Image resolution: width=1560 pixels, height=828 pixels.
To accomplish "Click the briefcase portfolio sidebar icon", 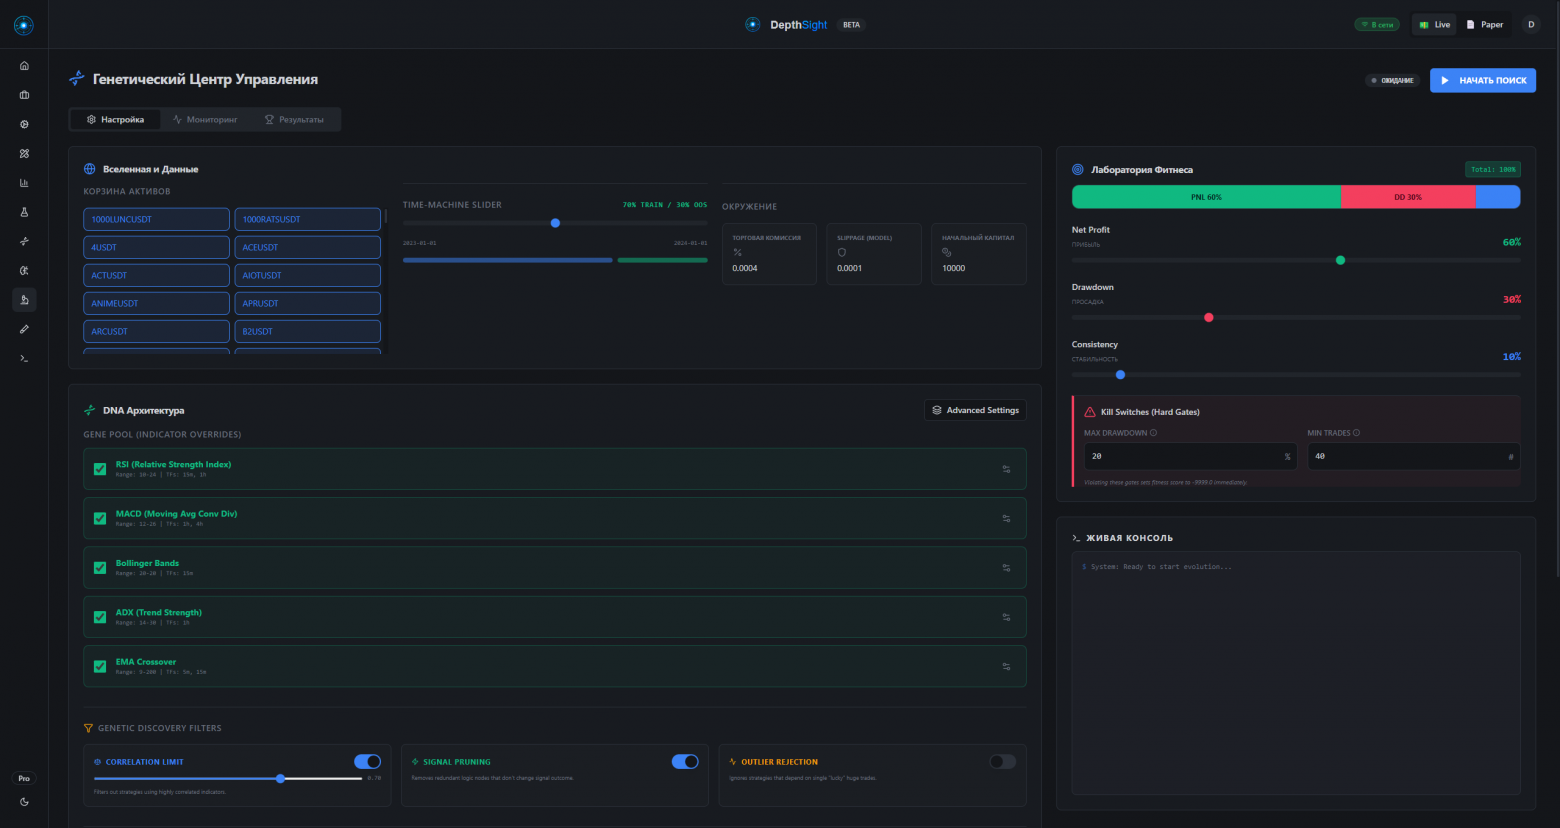I will tap(24, 95).
